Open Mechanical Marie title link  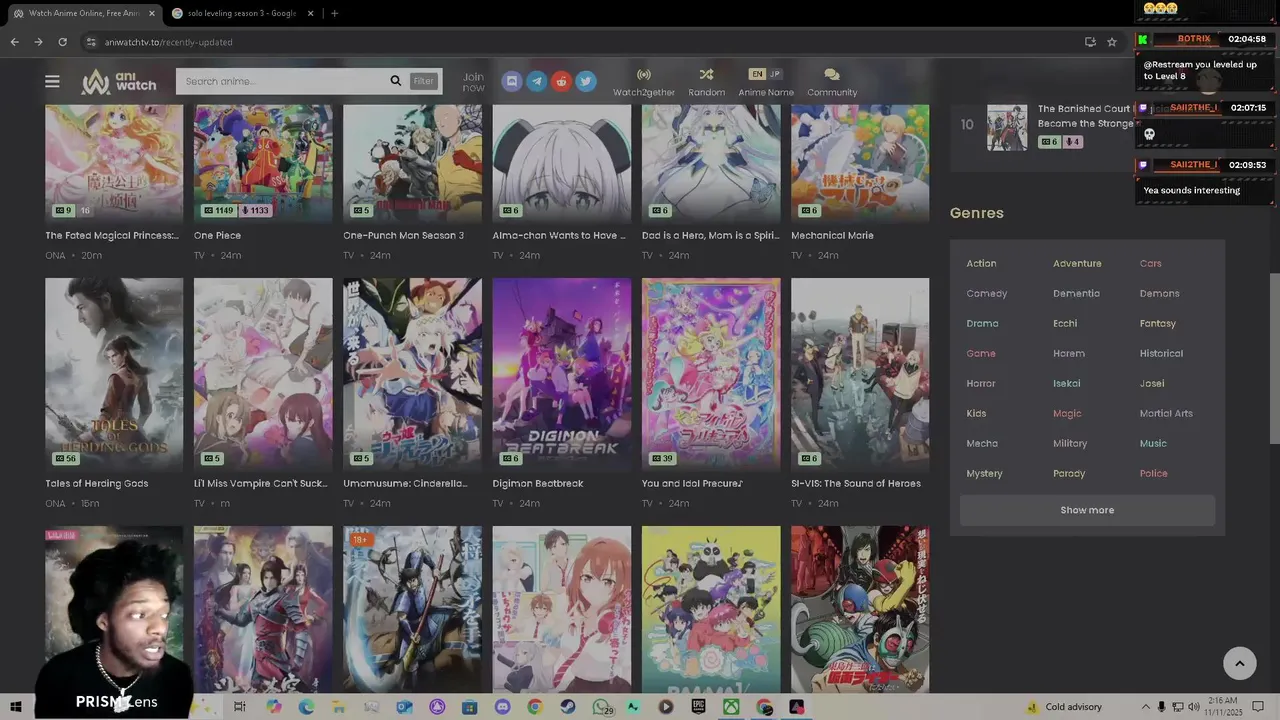click(832, 235)
